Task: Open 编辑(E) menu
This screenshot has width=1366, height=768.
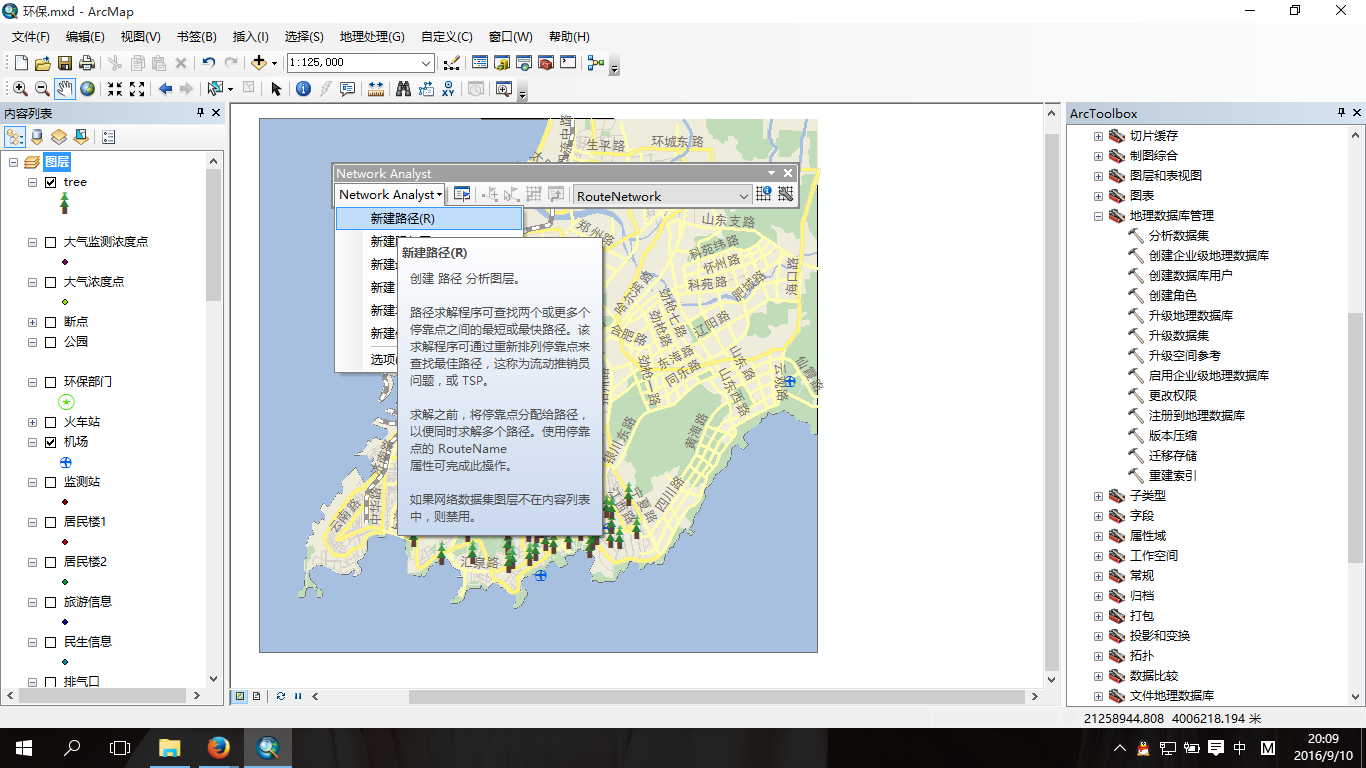Action: [85, 36]
